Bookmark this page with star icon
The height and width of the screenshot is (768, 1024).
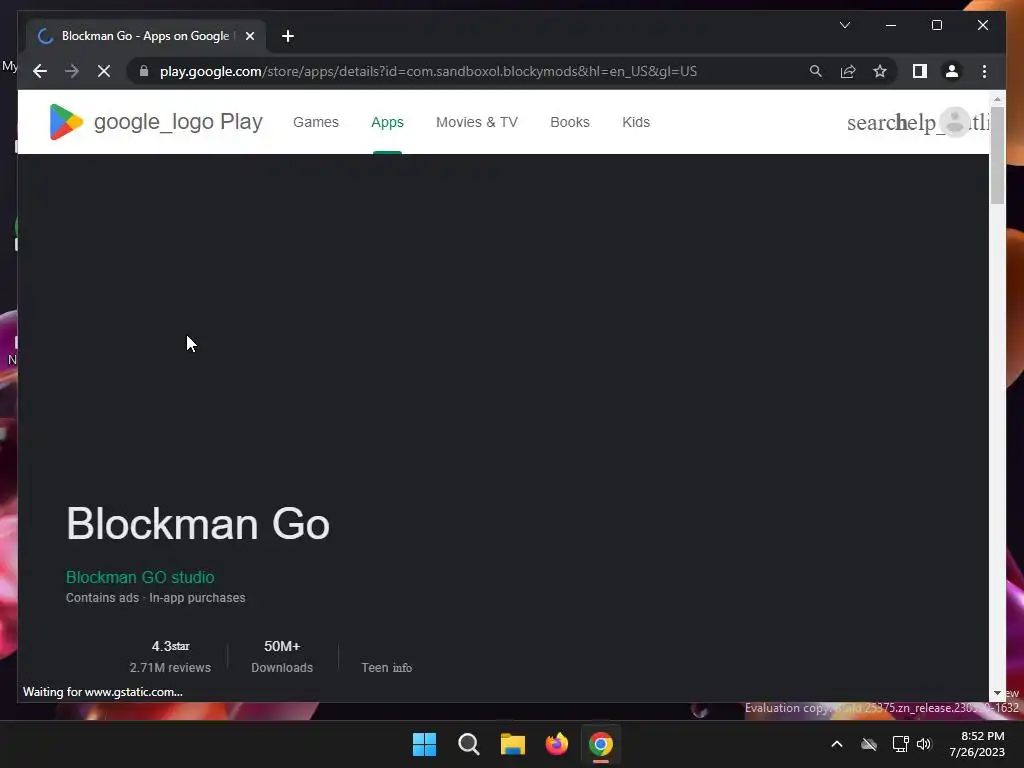(880, 71)
